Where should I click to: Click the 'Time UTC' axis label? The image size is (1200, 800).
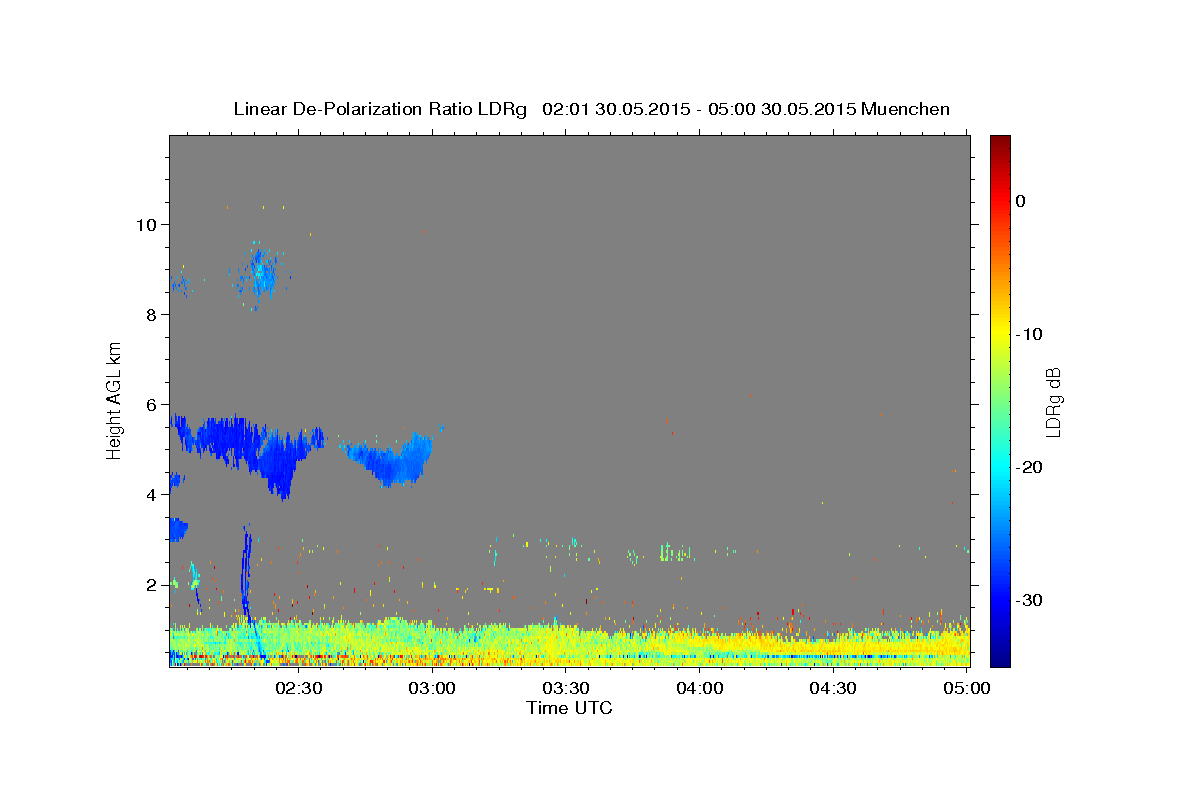[x=569, y=708]
